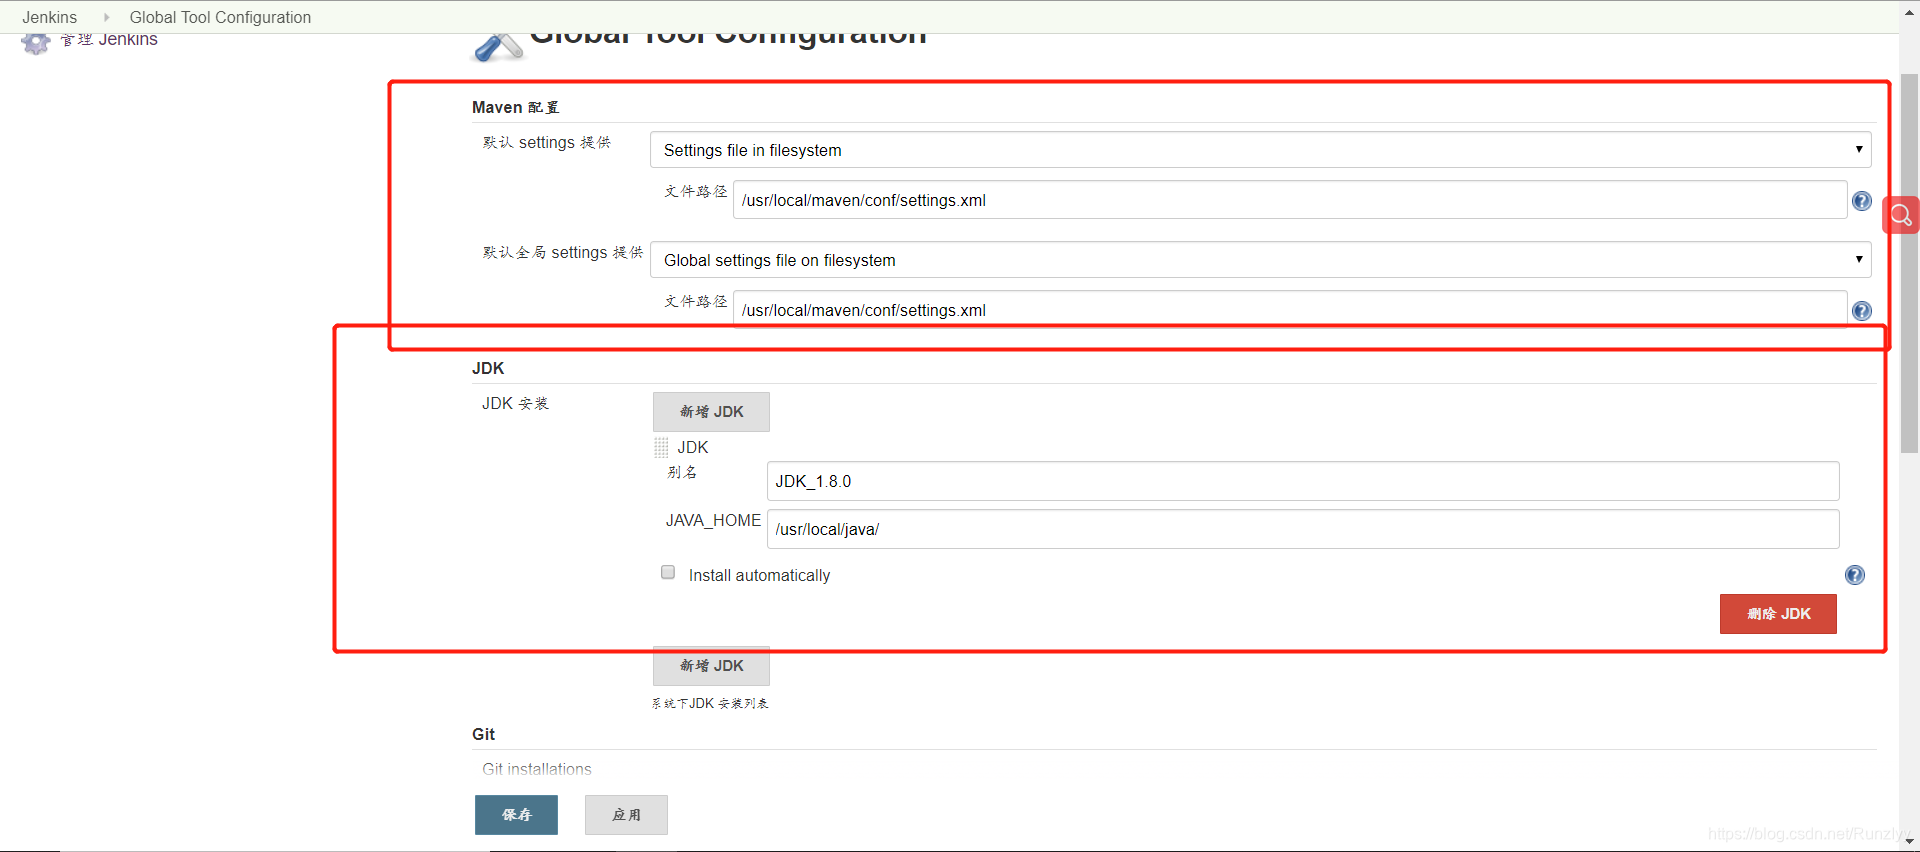This screenshot has width=1920, height=852.
Task: Open the Settings file in filesystem dropdown
Action: [x=1260, y=150]
